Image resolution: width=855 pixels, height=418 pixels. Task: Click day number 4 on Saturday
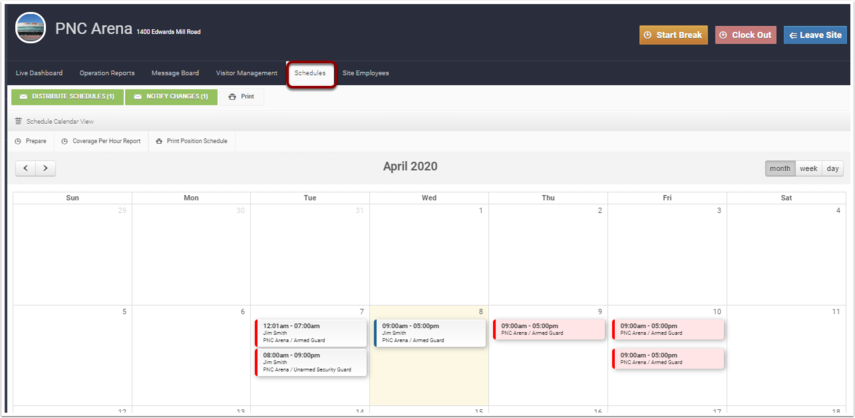(x=838, y=210)
